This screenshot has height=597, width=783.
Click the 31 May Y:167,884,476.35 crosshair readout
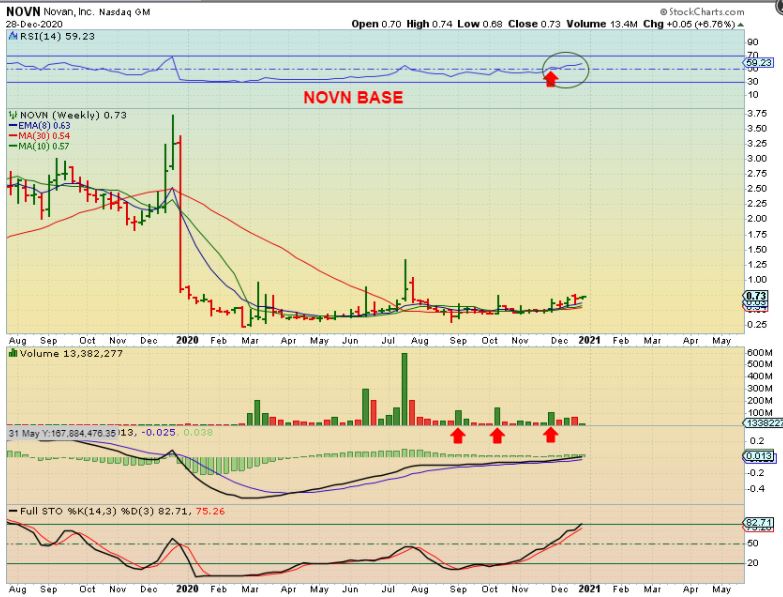click(x=62, y=433)
